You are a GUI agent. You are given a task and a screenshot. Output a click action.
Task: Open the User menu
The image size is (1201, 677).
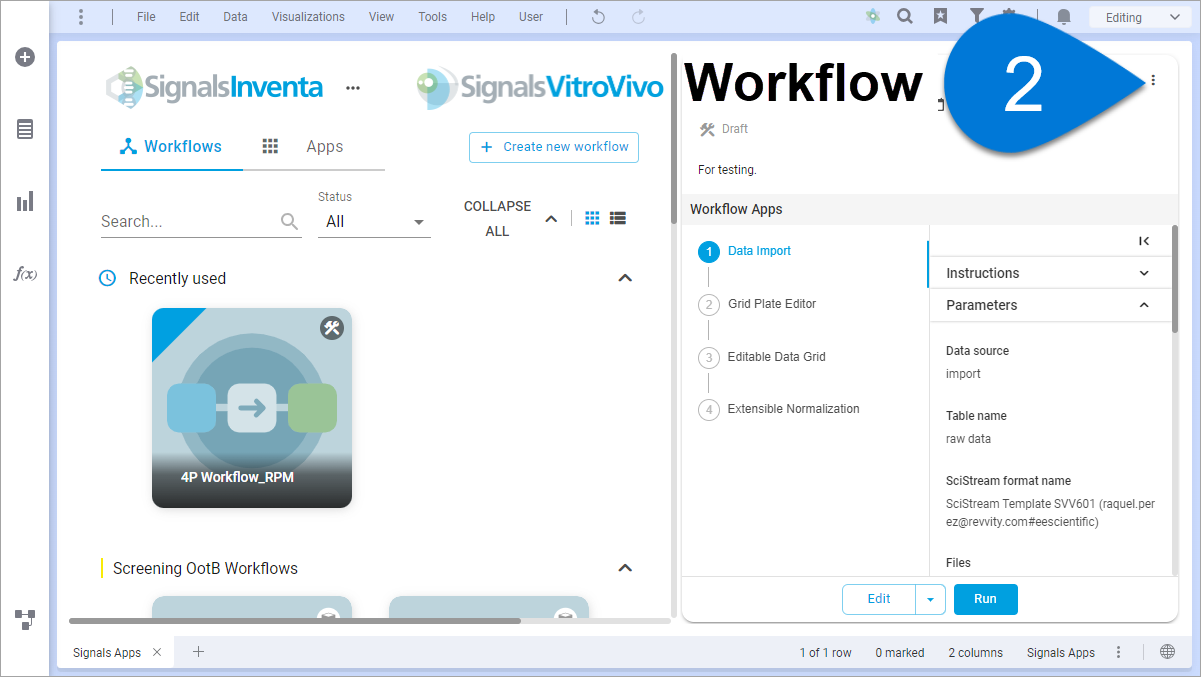pos(531,17)
